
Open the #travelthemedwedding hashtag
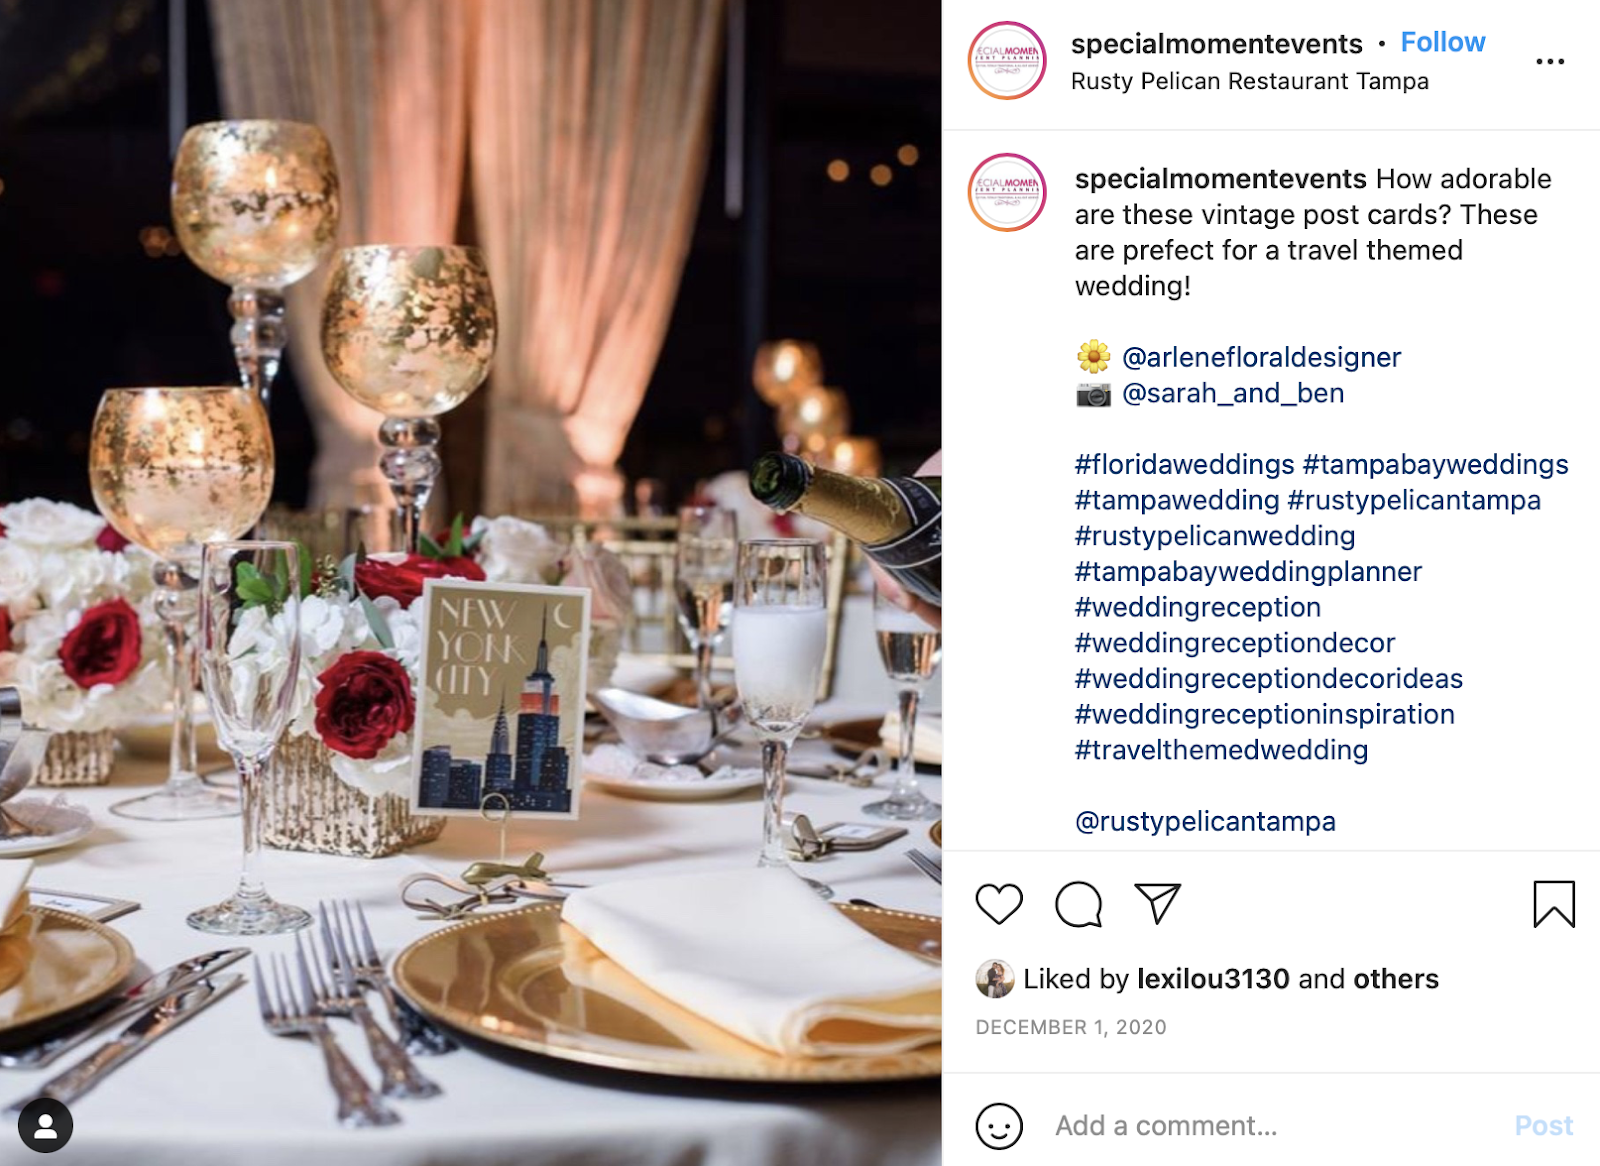[x=1221, y=750]
